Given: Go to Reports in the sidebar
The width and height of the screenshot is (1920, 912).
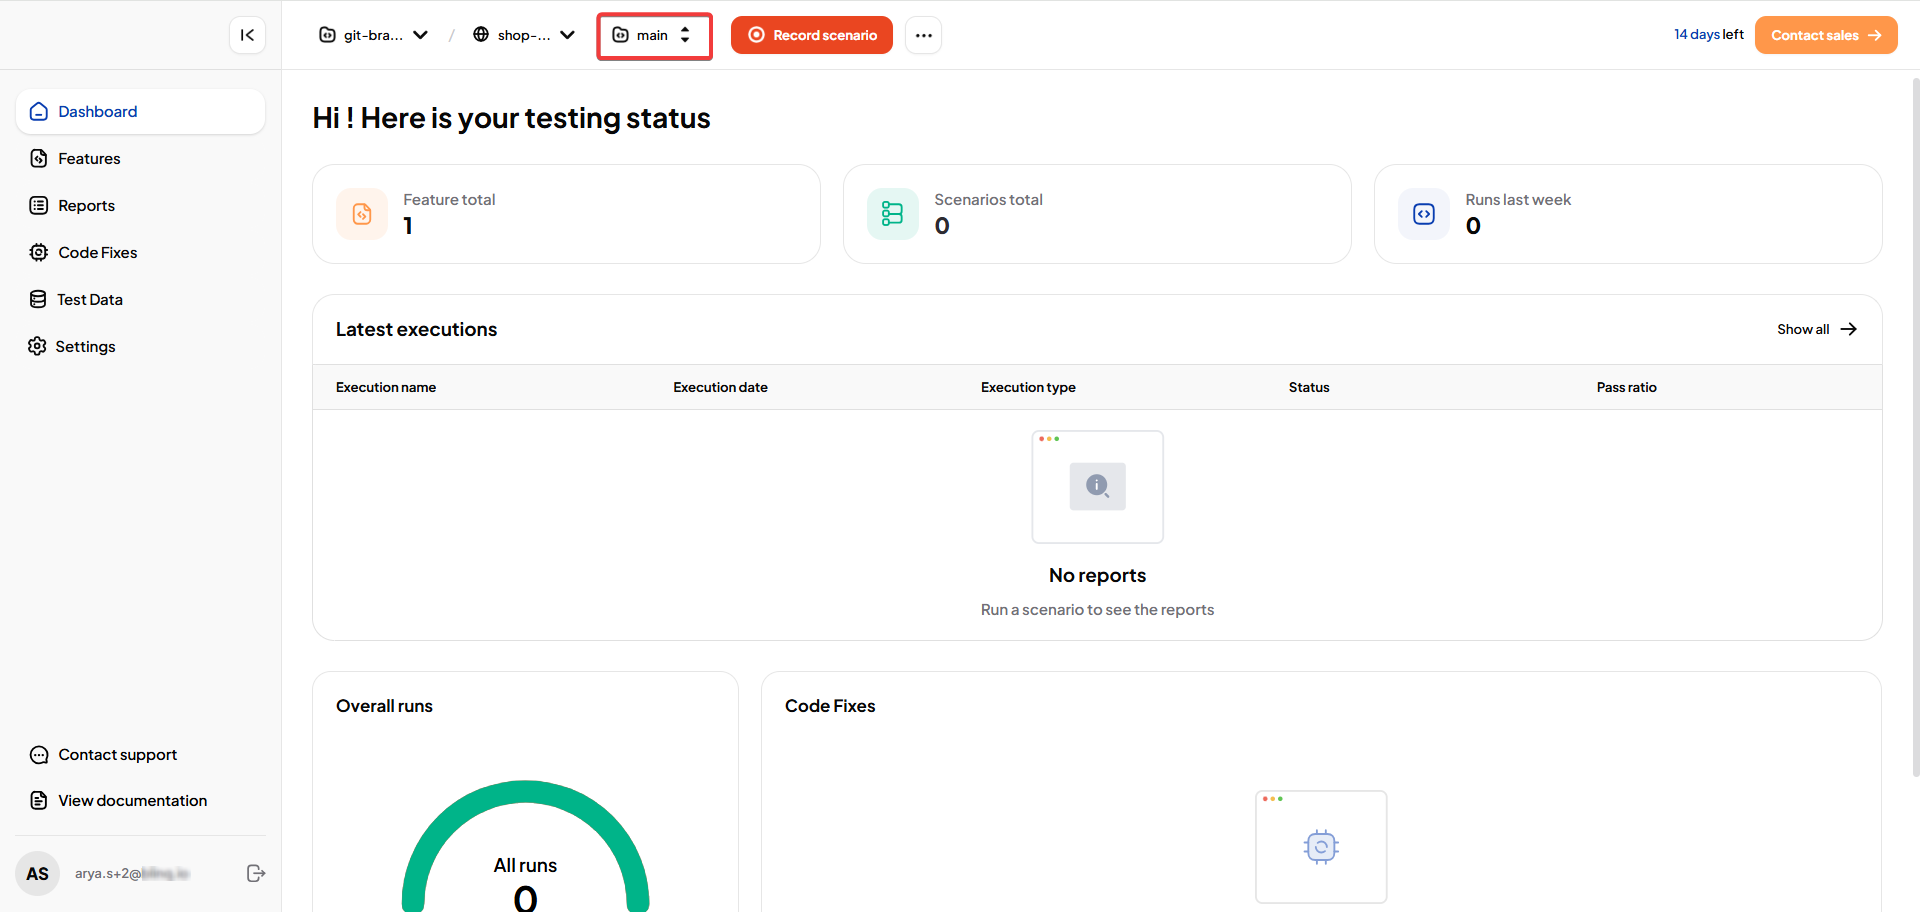Looking at the screenshot, I should (x=86, y=205).
